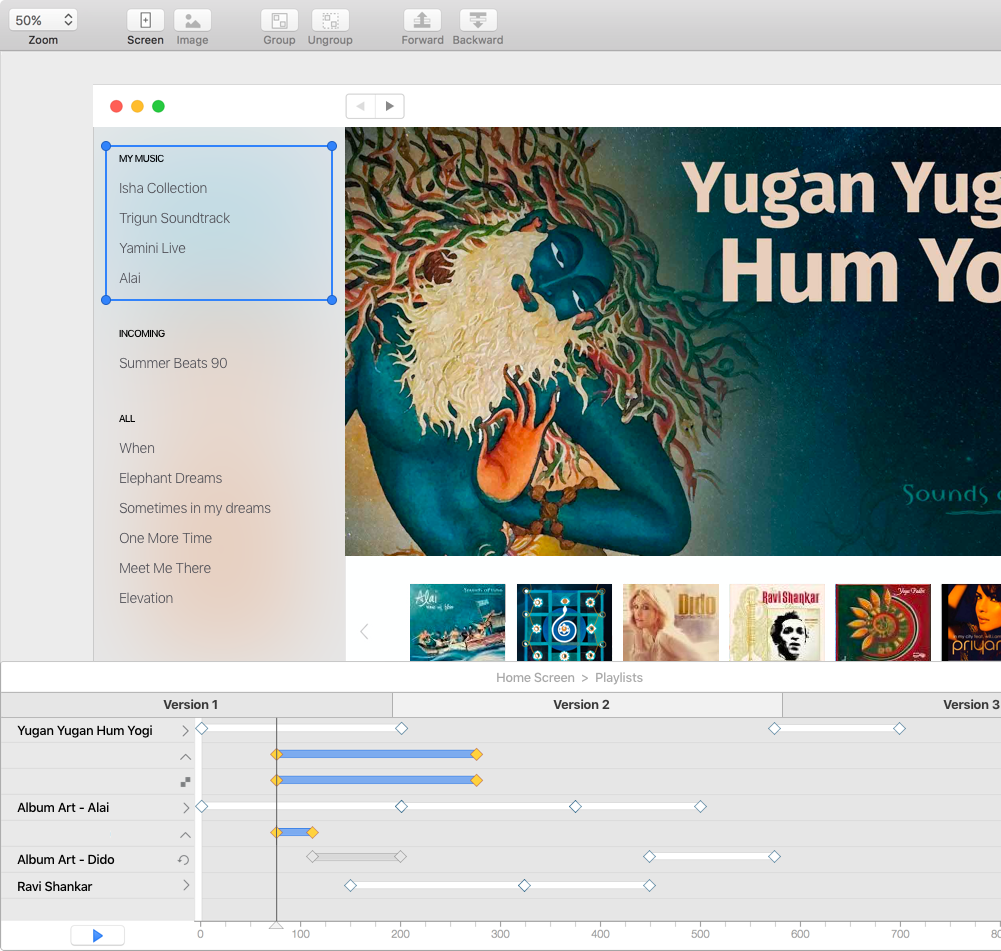The image size is (1001, 951).
Task: Expand the Ravi Shankar timeline row
Action: [185, 886]
